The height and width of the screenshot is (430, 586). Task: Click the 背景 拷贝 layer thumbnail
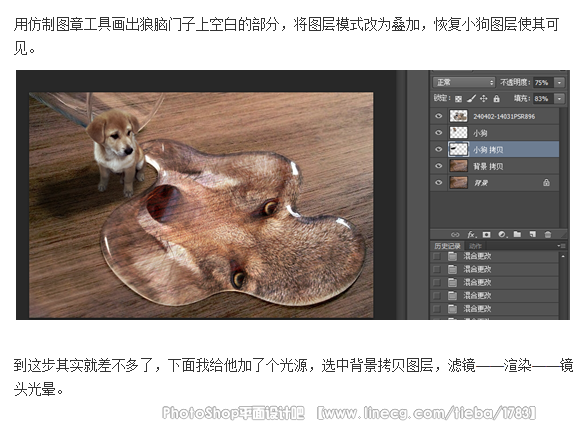tap(458, 166)
